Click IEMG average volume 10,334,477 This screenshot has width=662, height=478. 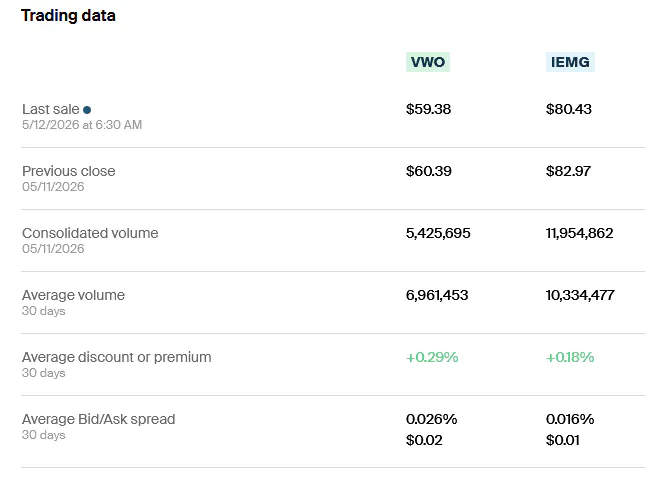pos(580,295)
